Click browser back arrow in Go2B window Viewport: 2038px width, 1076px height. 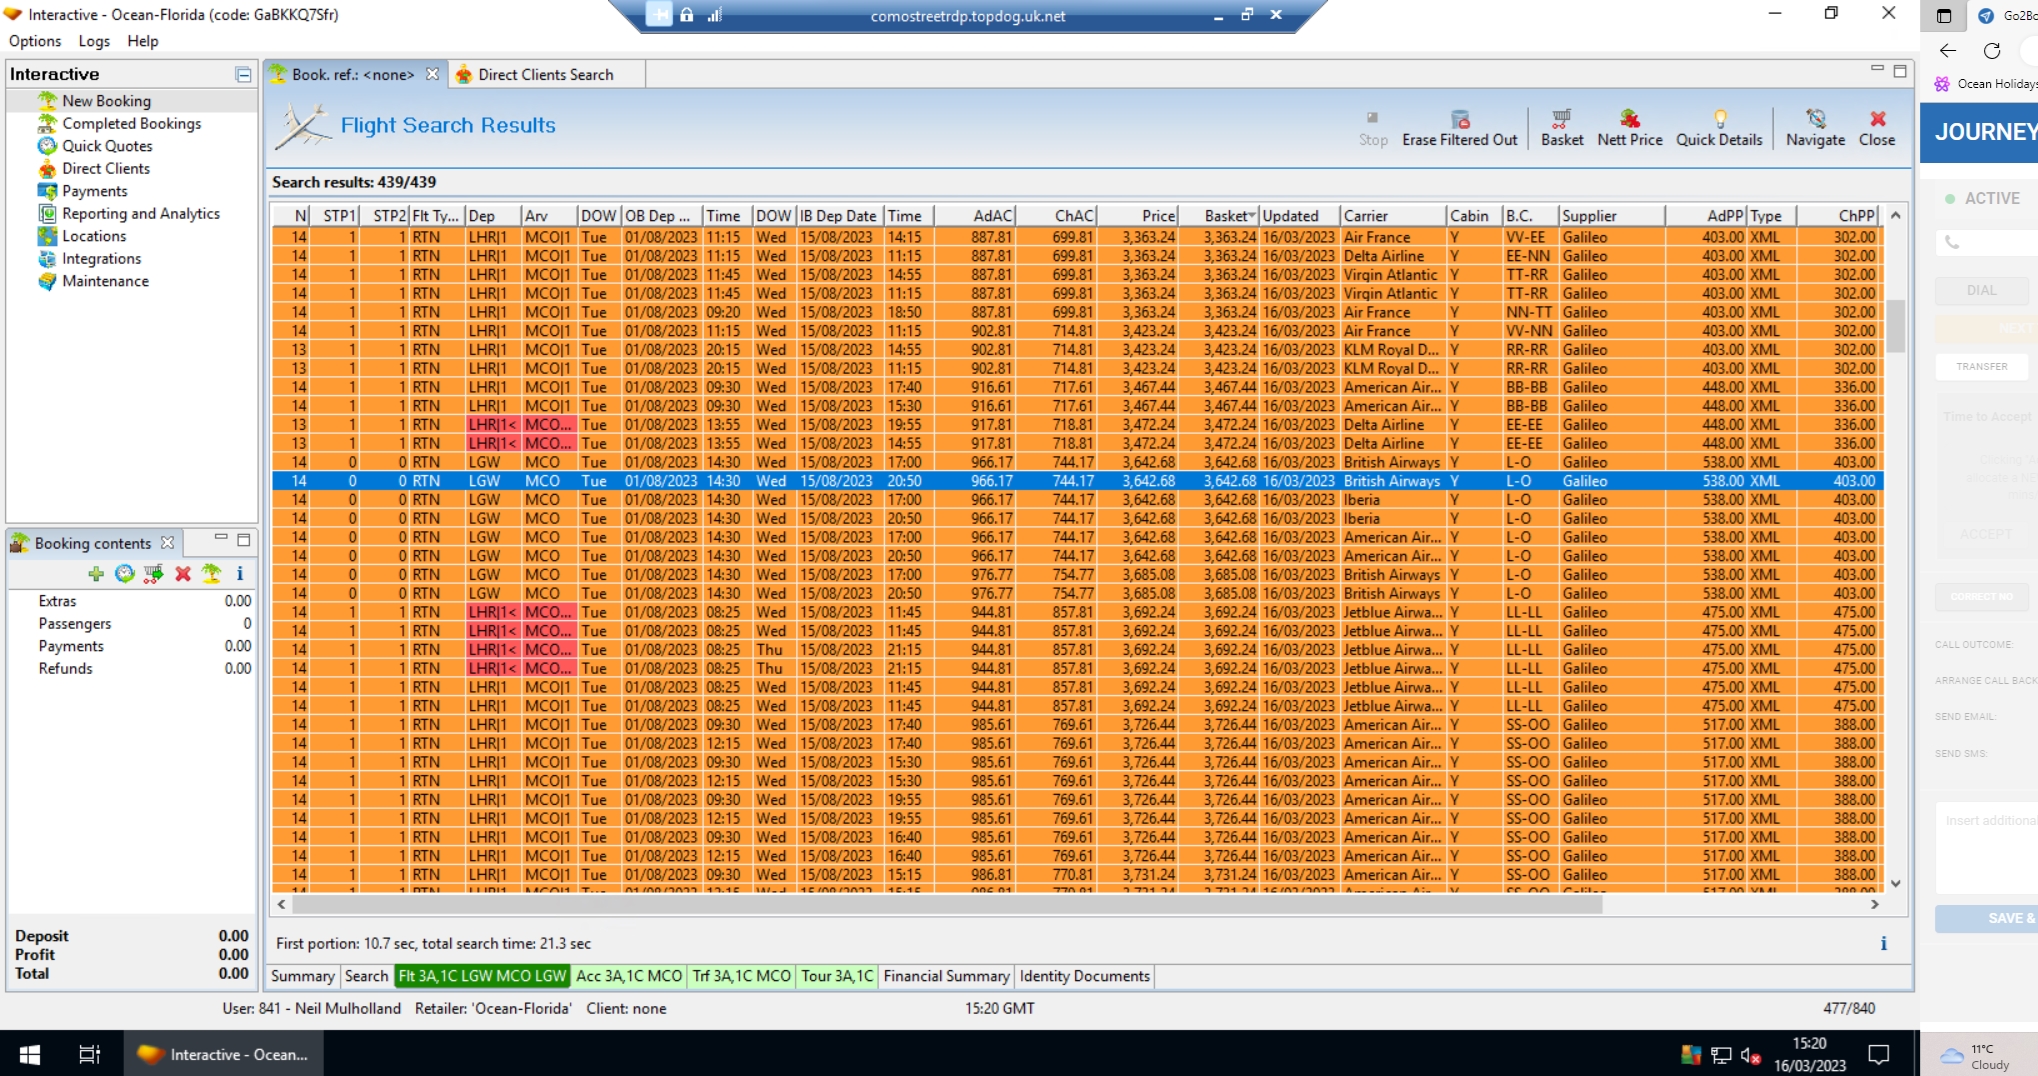tap(1948, 51)
